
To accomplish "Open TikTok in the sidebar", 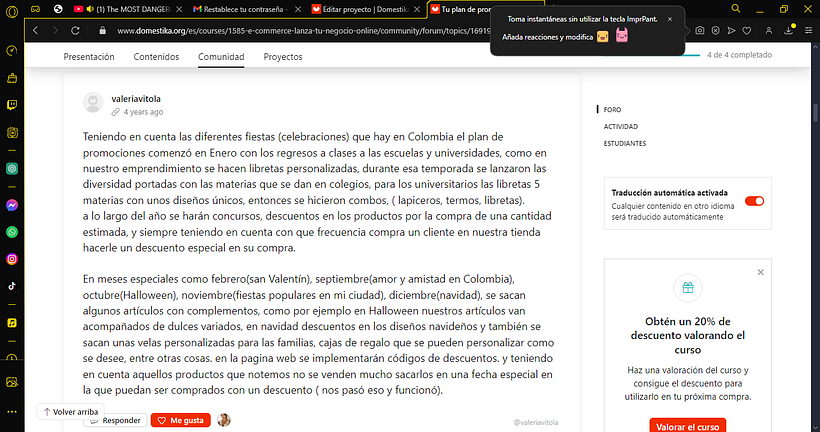I will 12,286.
